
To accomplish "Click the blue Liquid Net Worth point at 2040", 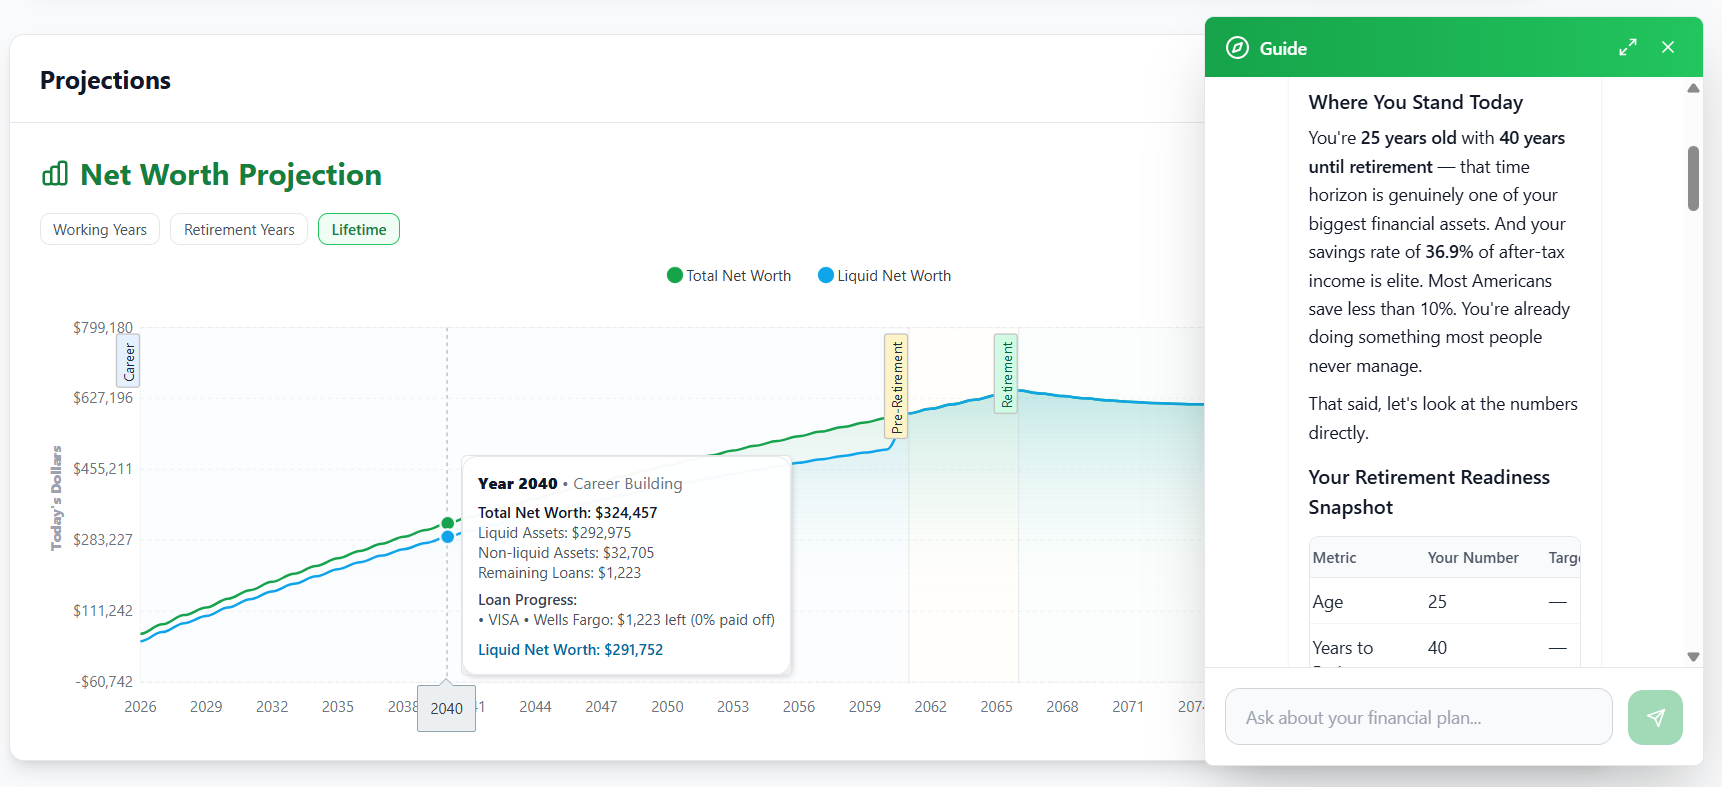I will (x=447, y=537).
